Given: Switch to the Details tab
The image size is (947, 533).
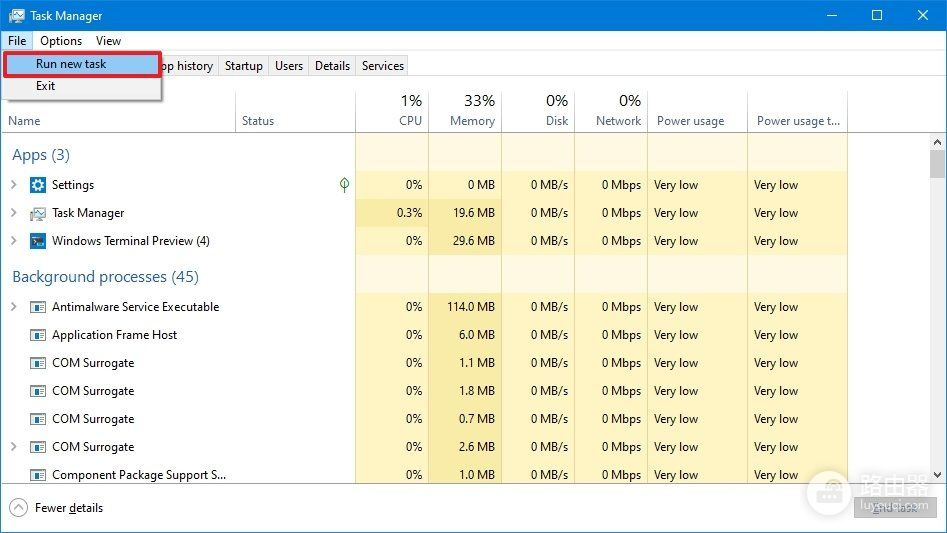Looking at the screenshot, I should [332, 66].
